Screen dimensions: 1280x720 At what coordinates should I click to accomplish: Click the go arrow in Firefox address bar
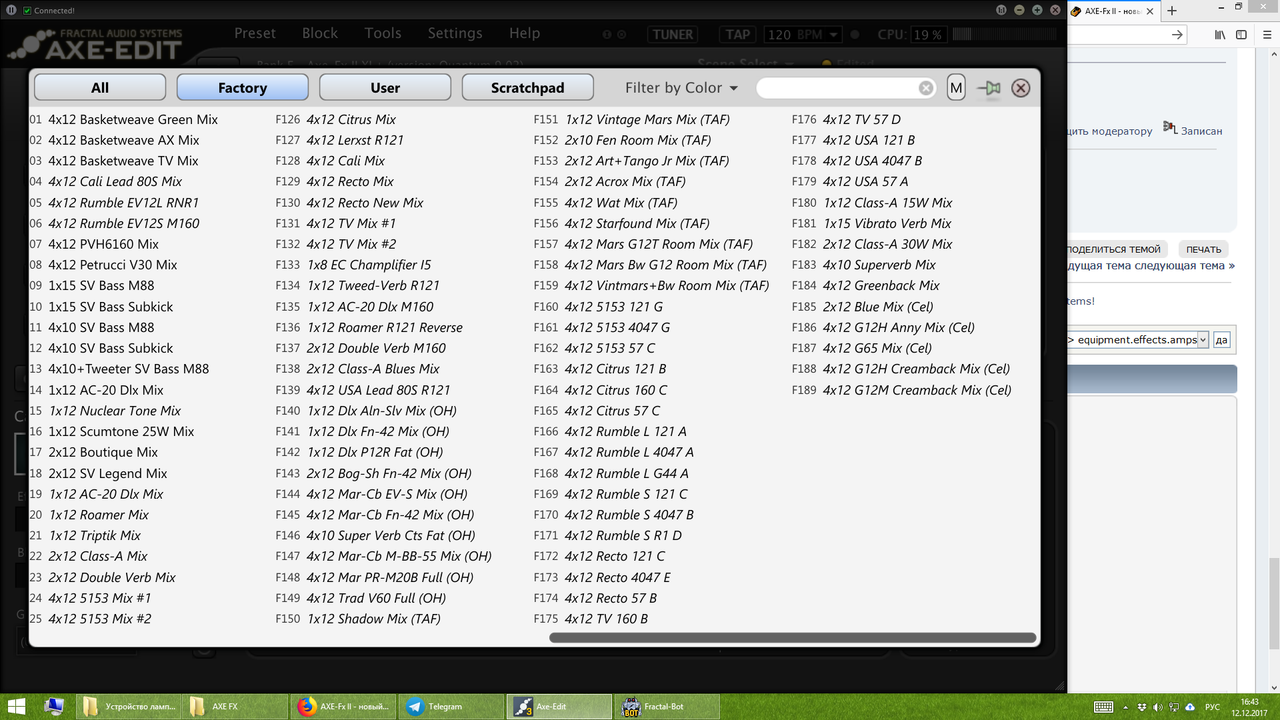point(1177,35)
